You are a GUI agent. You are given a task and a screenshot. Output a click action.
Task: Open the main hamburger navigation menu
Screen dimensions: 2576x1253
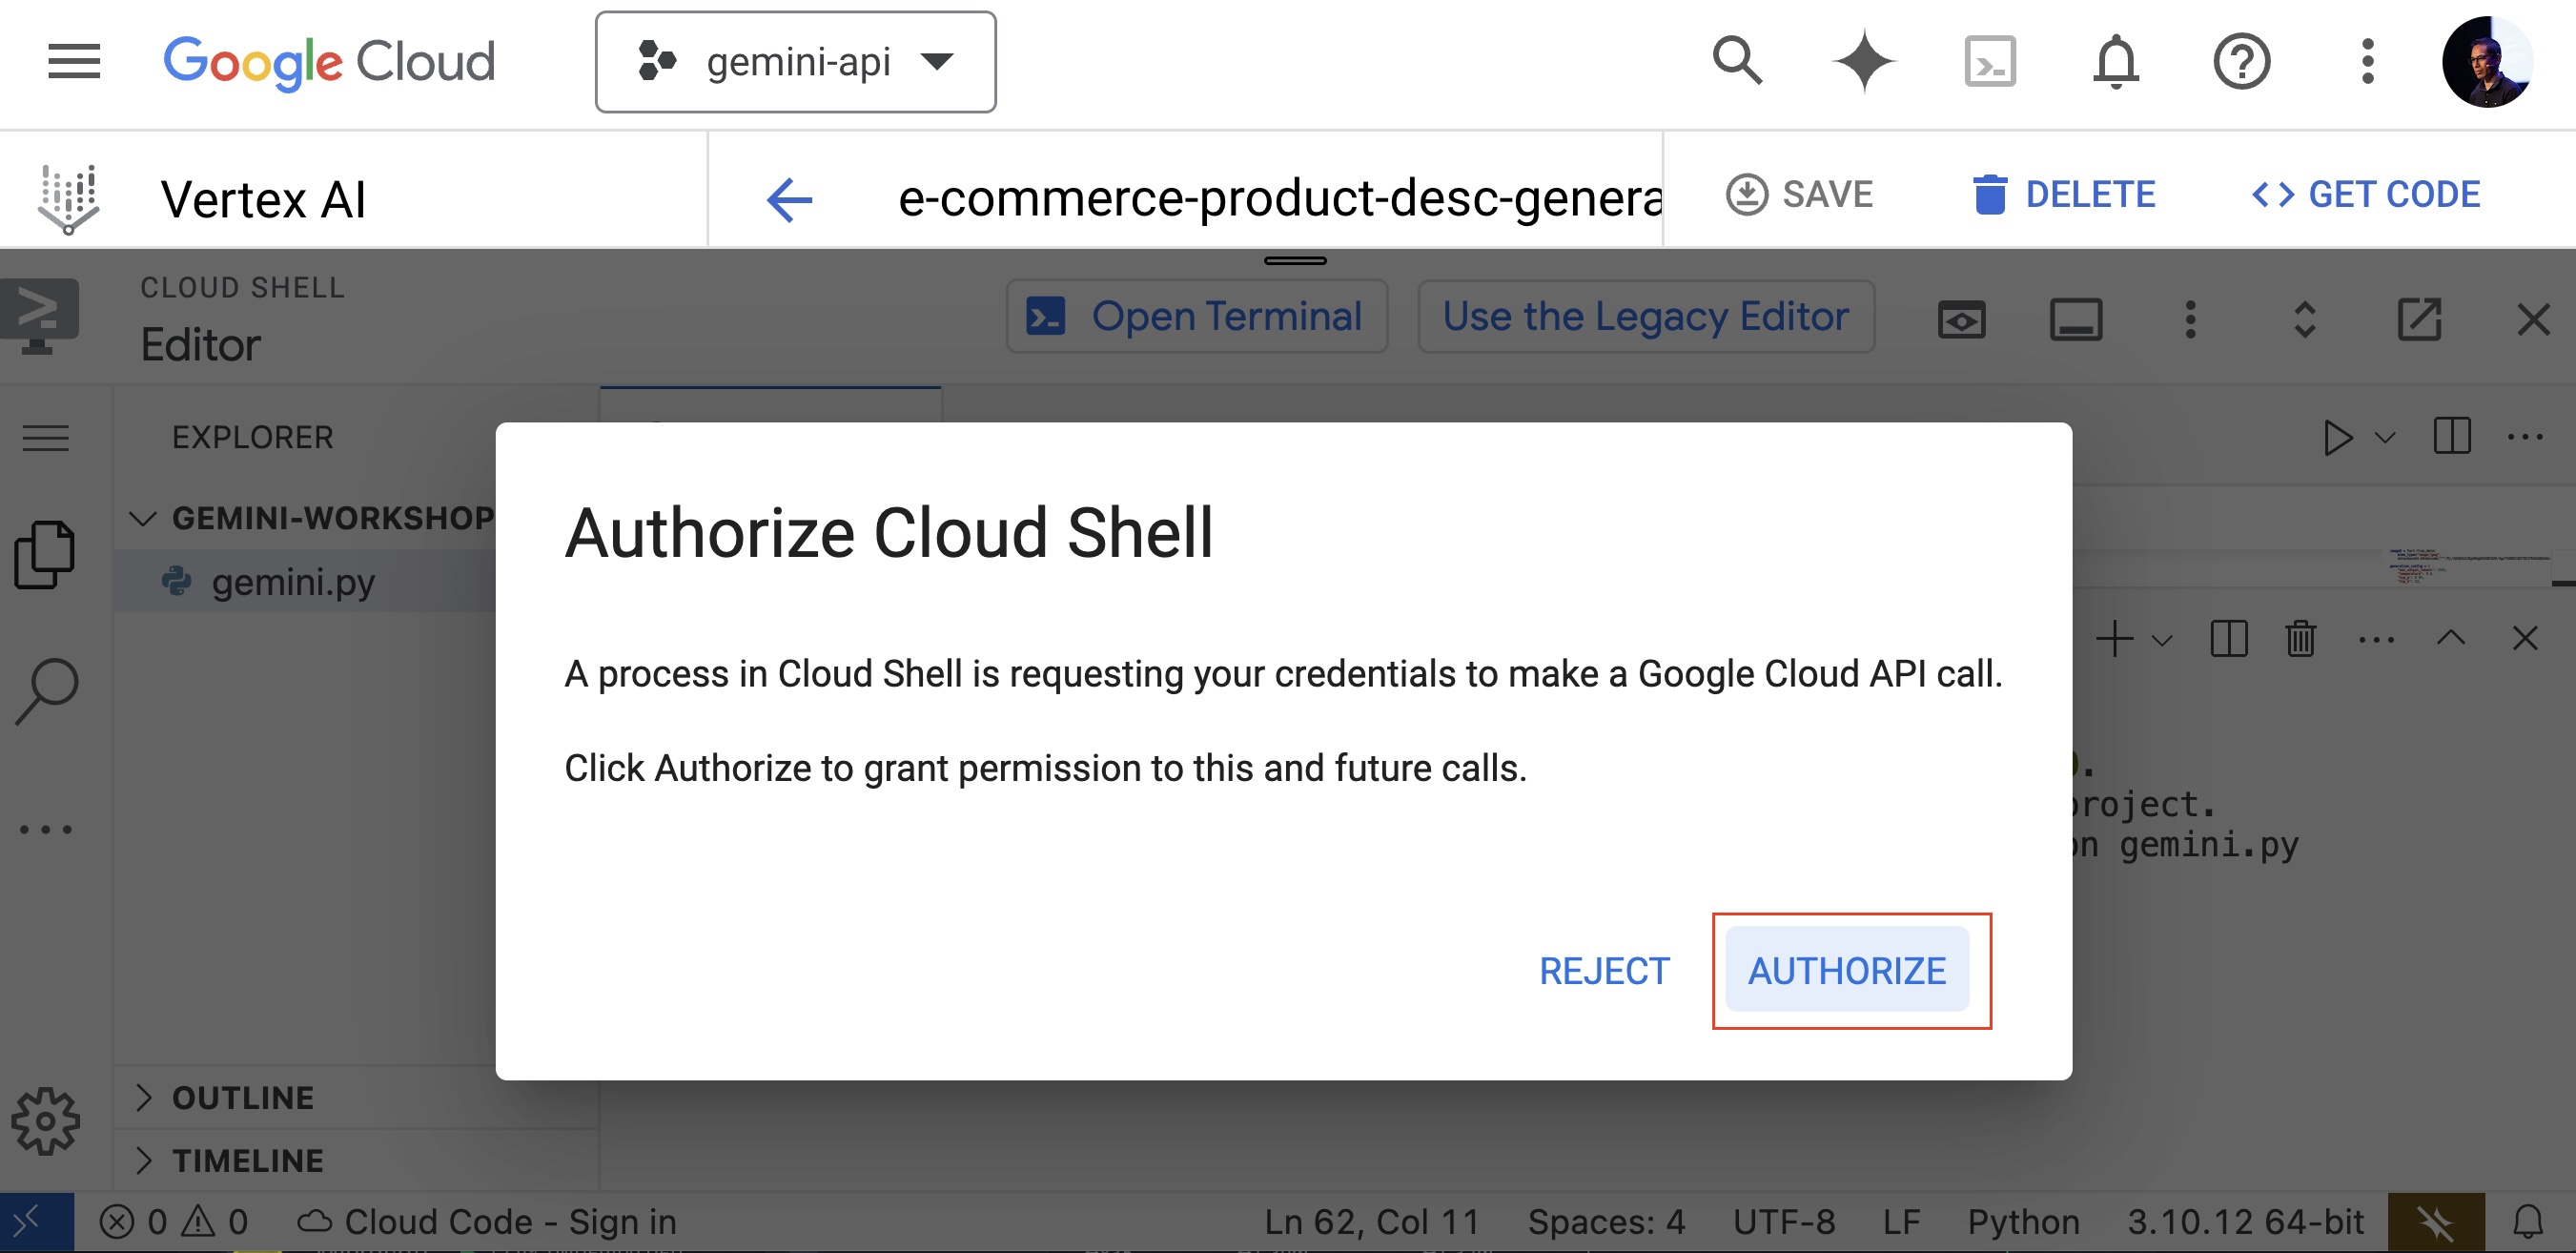click(x=74, y=62)
